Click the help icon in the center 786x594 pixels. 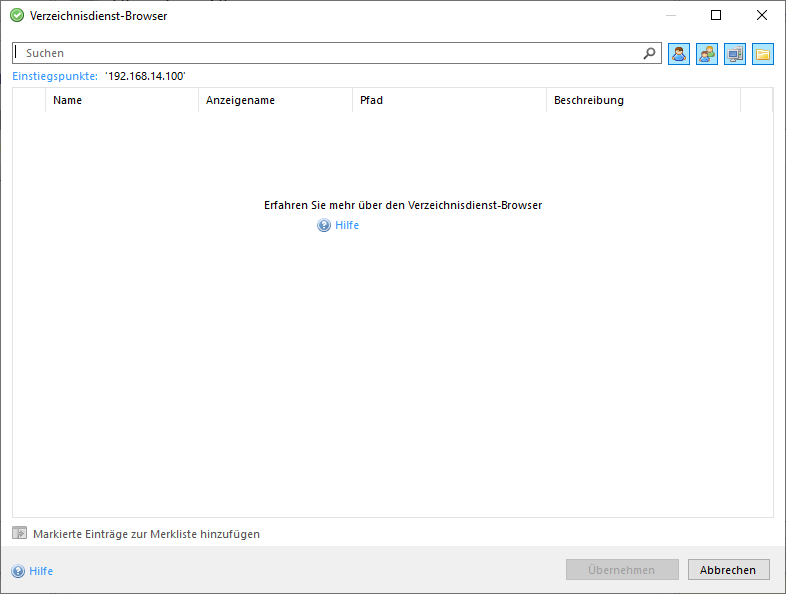324,226
